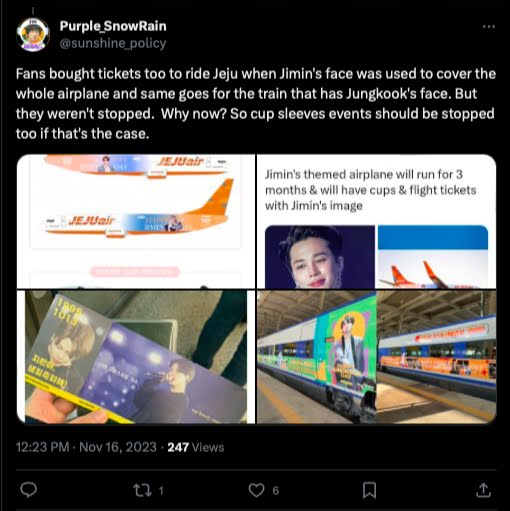Open the @sunshine_policy handle link
The image size is (510, 511).
(x=113, y=43)
